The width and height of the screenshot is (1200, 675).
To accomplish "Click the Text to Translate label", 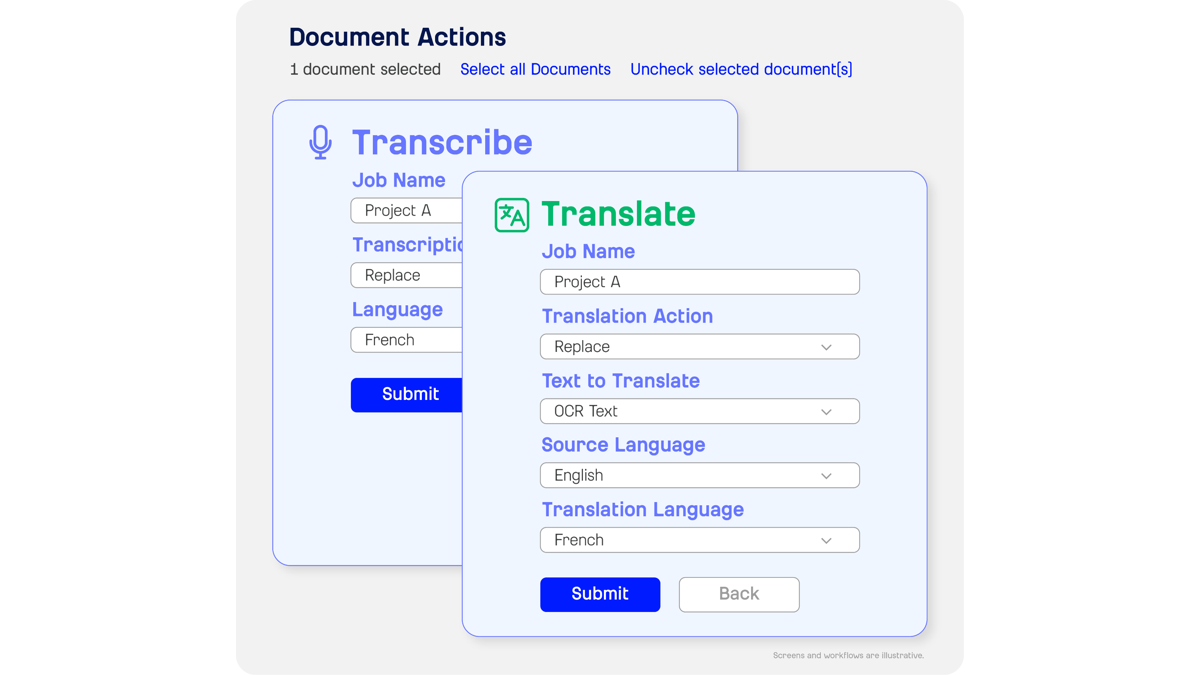I will [620, 381].
